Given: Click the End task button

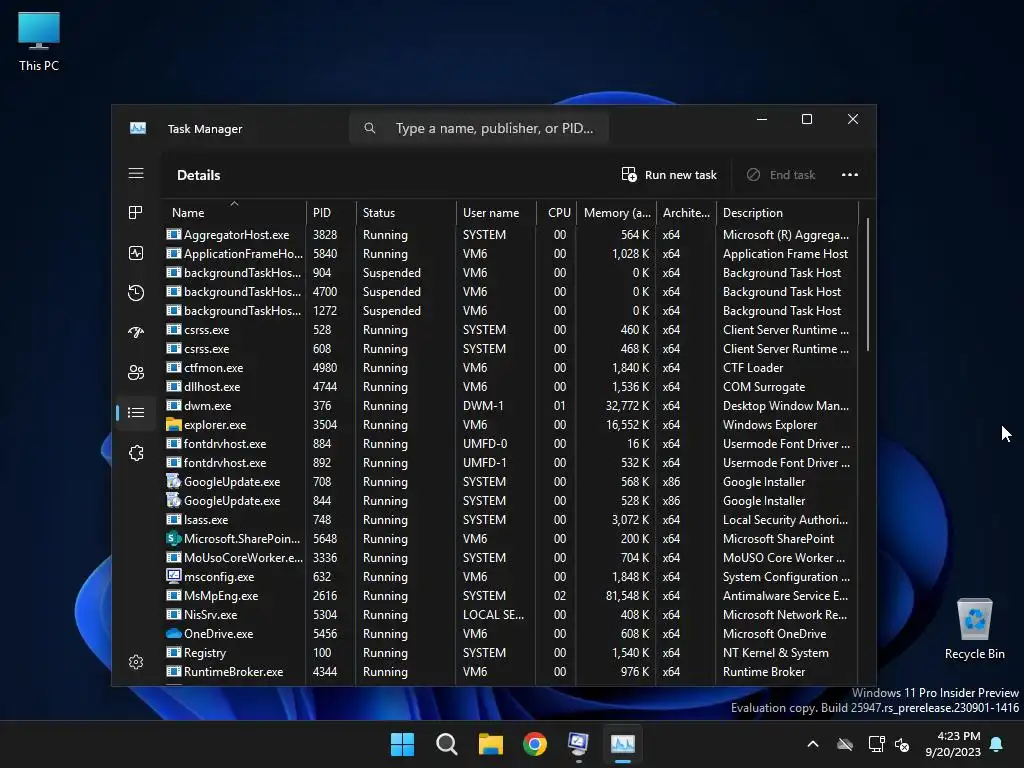Looking at the screenshot, I should pos(781,175).
